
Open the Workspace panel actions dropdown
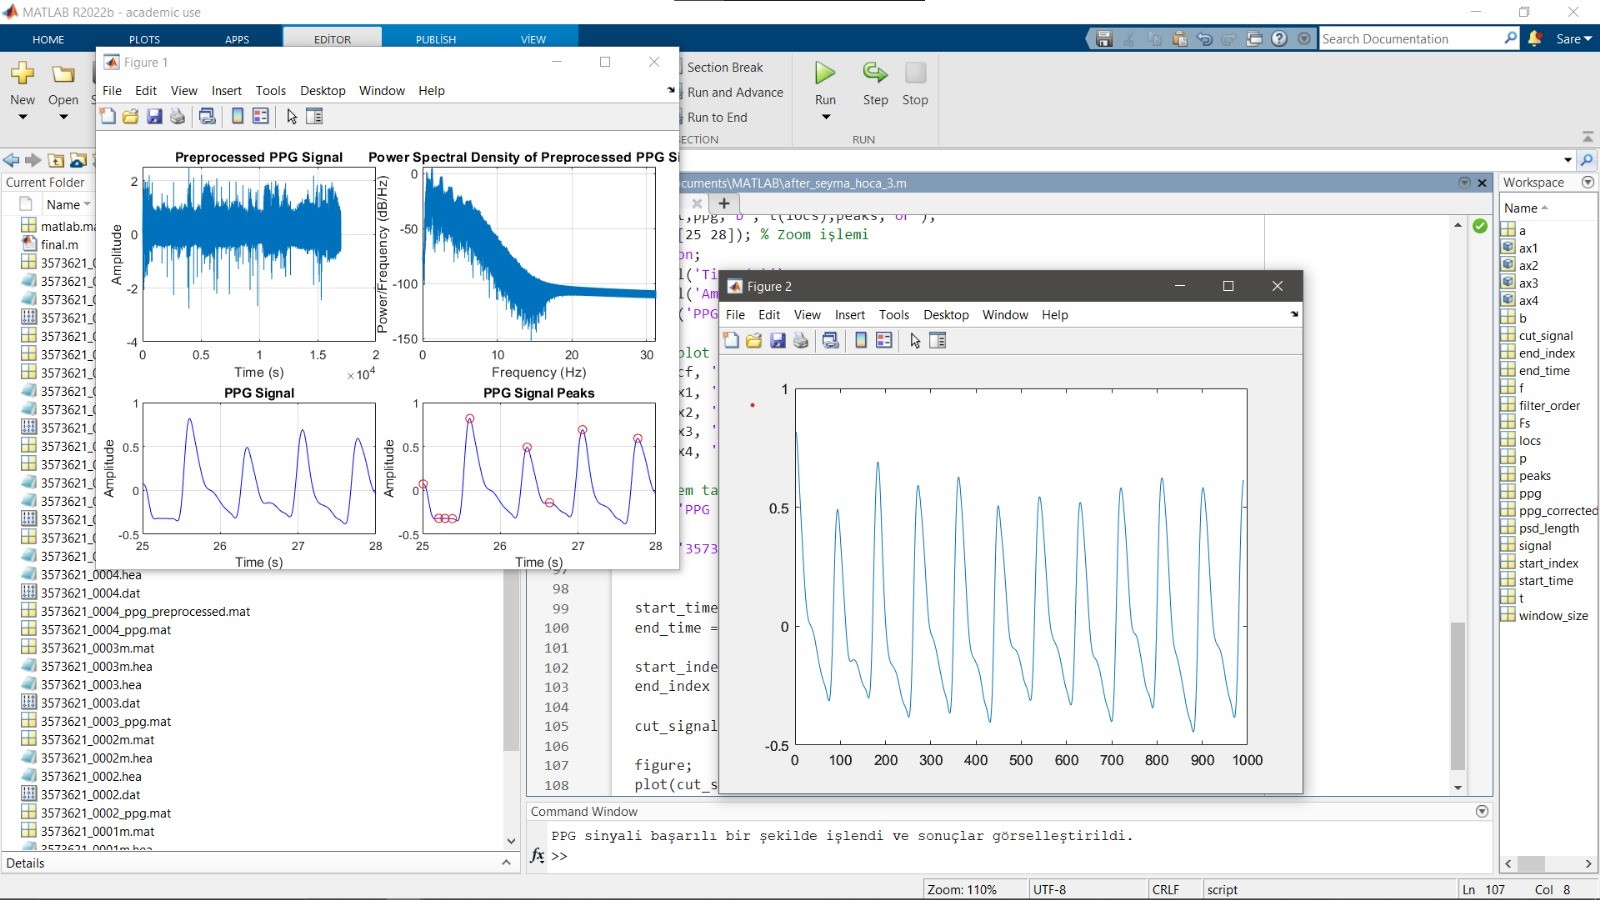1587,182
